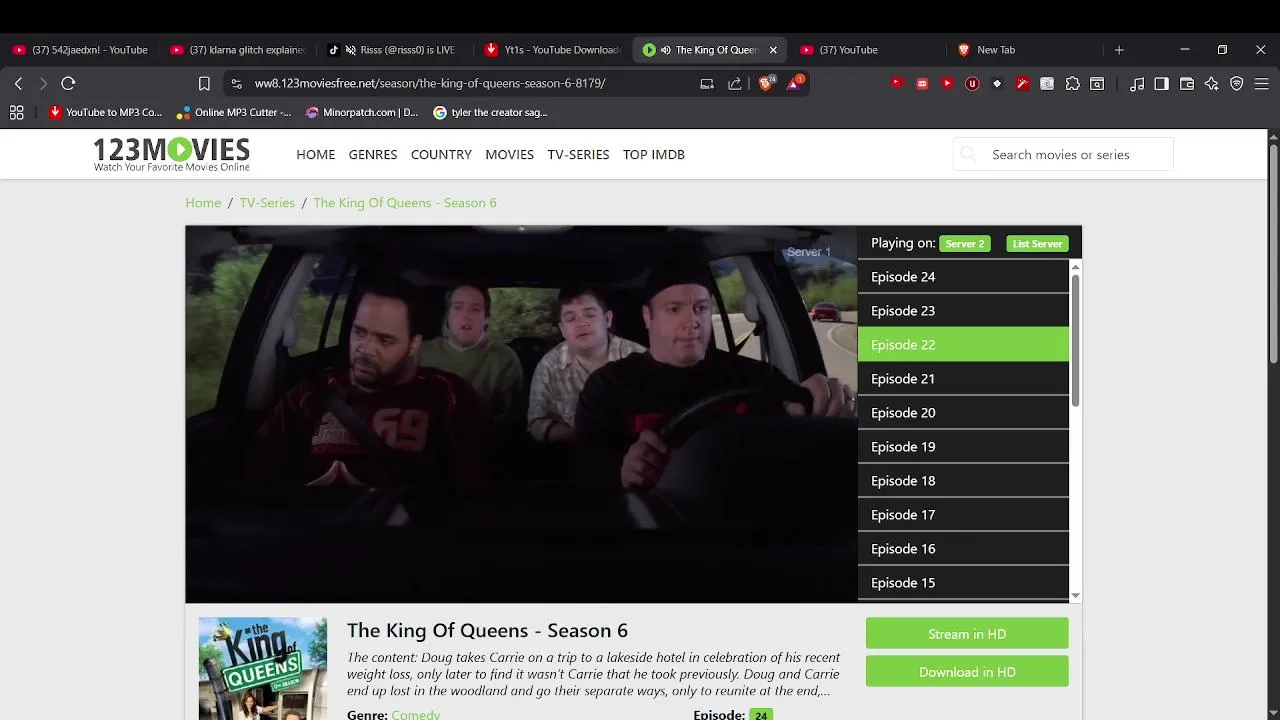The height and width of the screenshot is (720, 1280).
Task: Click the install-app screen icon in the address bar
Action: pyautogui.click(x=707, y=84)
